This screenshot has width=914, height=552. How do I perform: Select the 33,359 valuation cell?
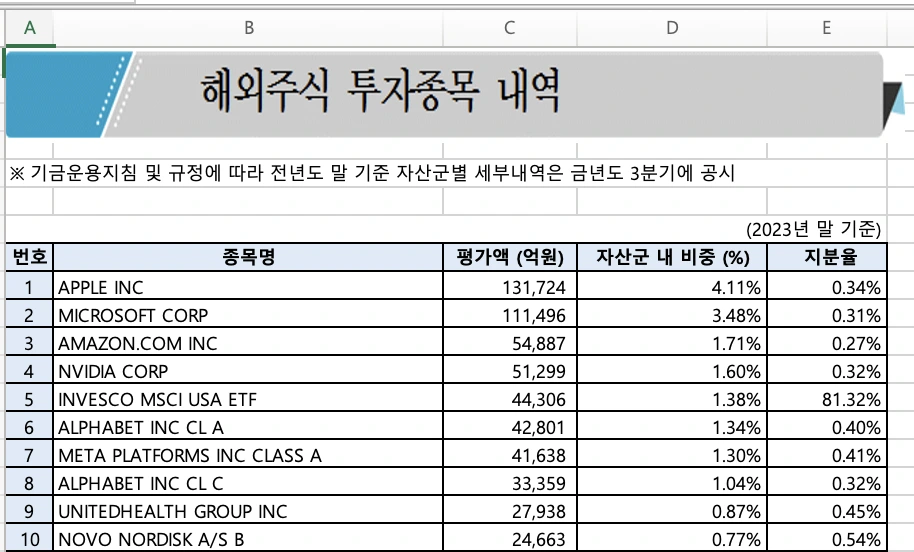509,481
